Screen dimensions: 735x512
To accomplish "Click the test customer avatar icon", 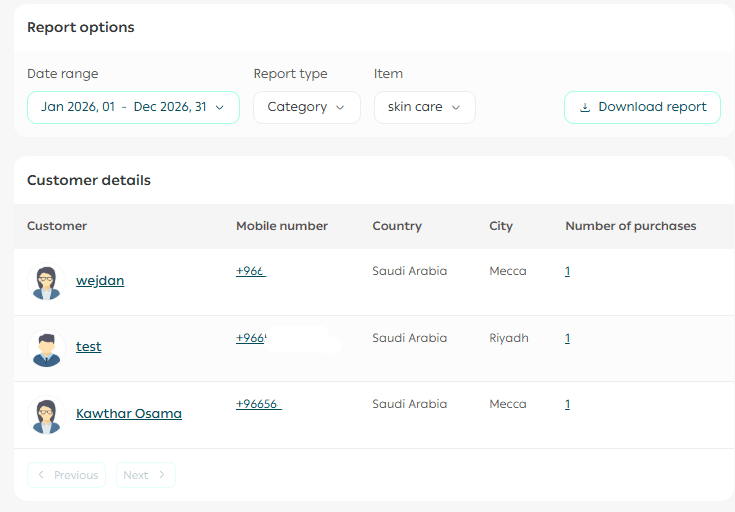I will click(46, 348).
